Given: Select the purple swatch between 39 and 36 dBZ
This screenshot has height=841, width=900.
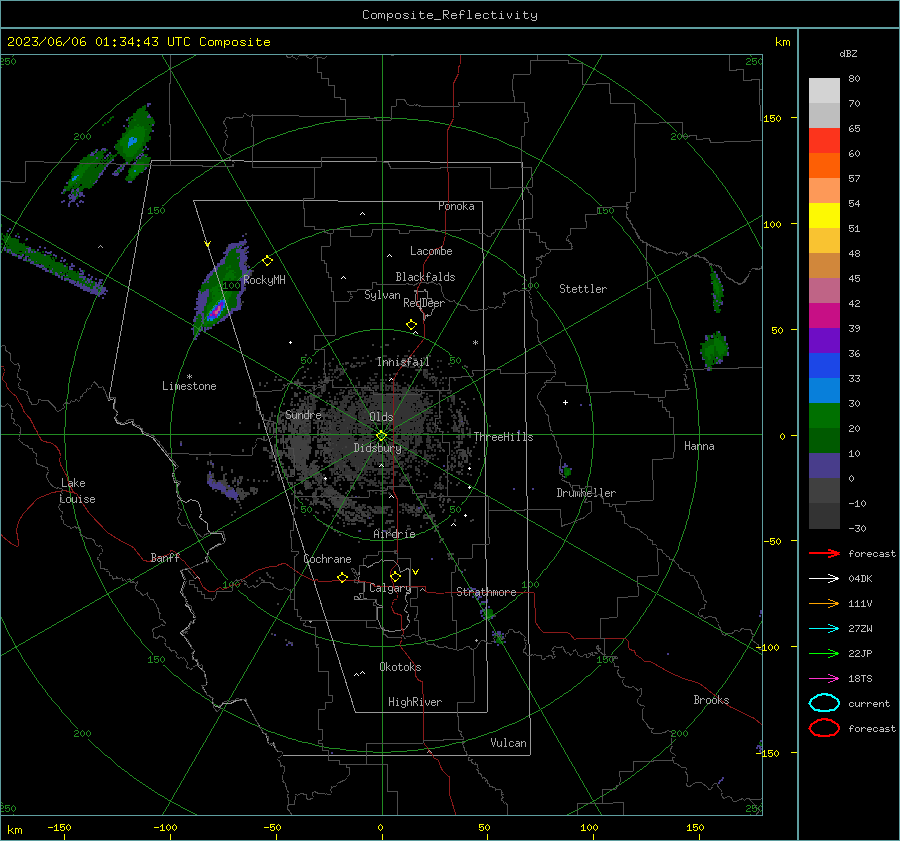Looking at the screenshot, I should 824,340.
